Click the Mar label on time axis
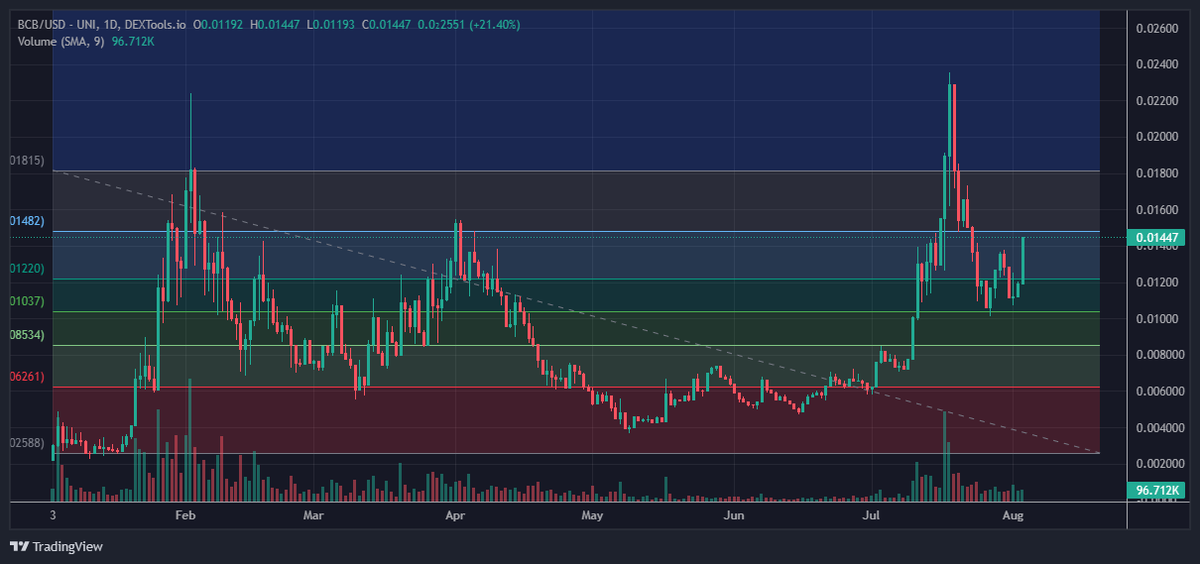The image size is (1200, 564). click(315, 516)
